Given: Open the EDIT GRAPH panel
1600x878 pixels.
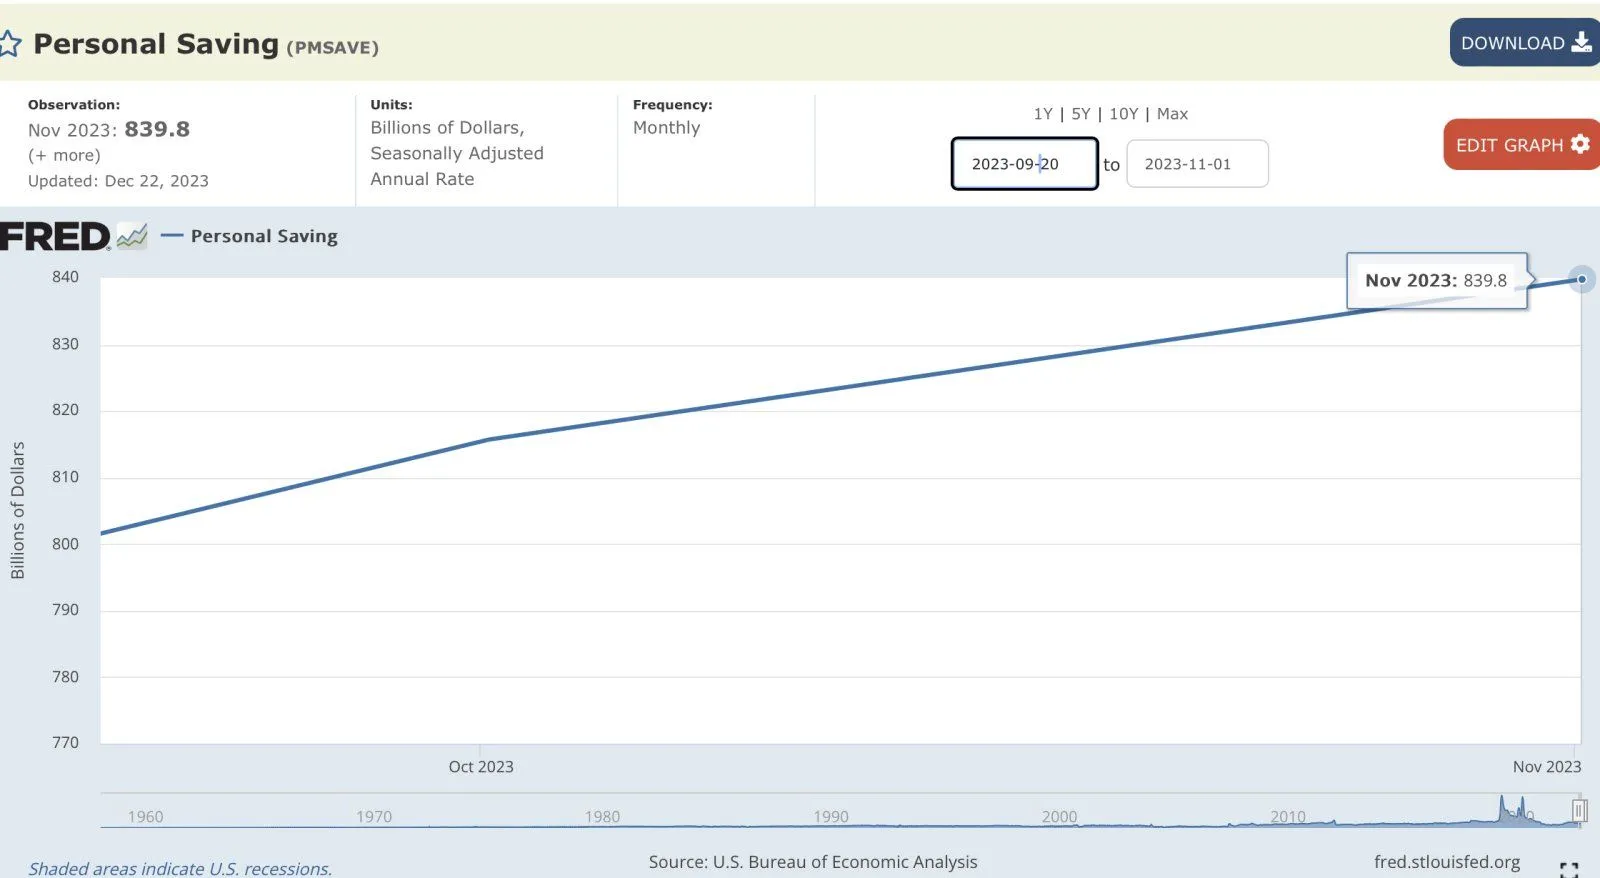Looking at the screenshot, I should click(x=1510, y=145).
